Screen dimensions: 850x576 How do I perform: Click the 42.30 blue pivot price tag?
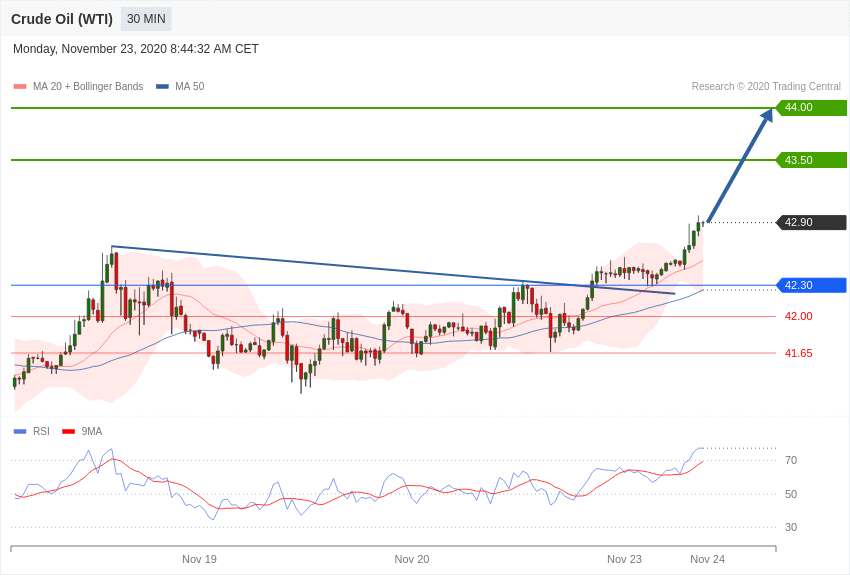(811, 285)
